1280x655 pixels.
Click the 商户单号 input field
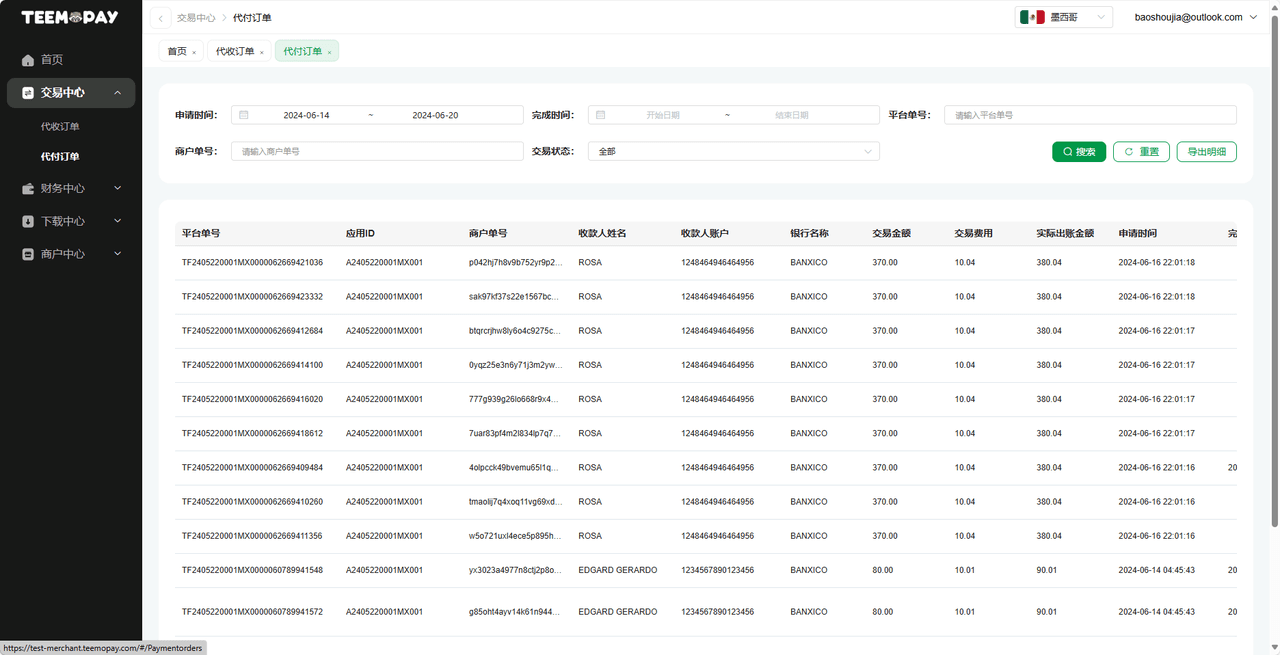[x=377, y=152]
